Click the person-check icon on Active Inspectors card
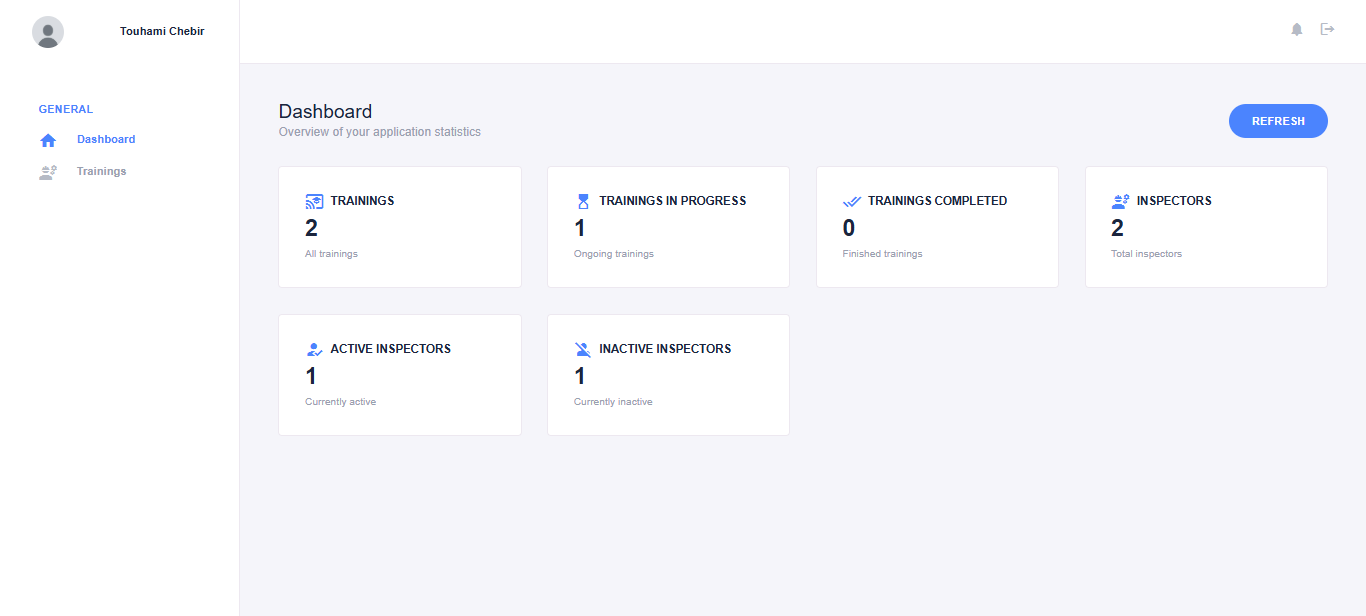The image size is (1366, 616). tap(313, 348)
